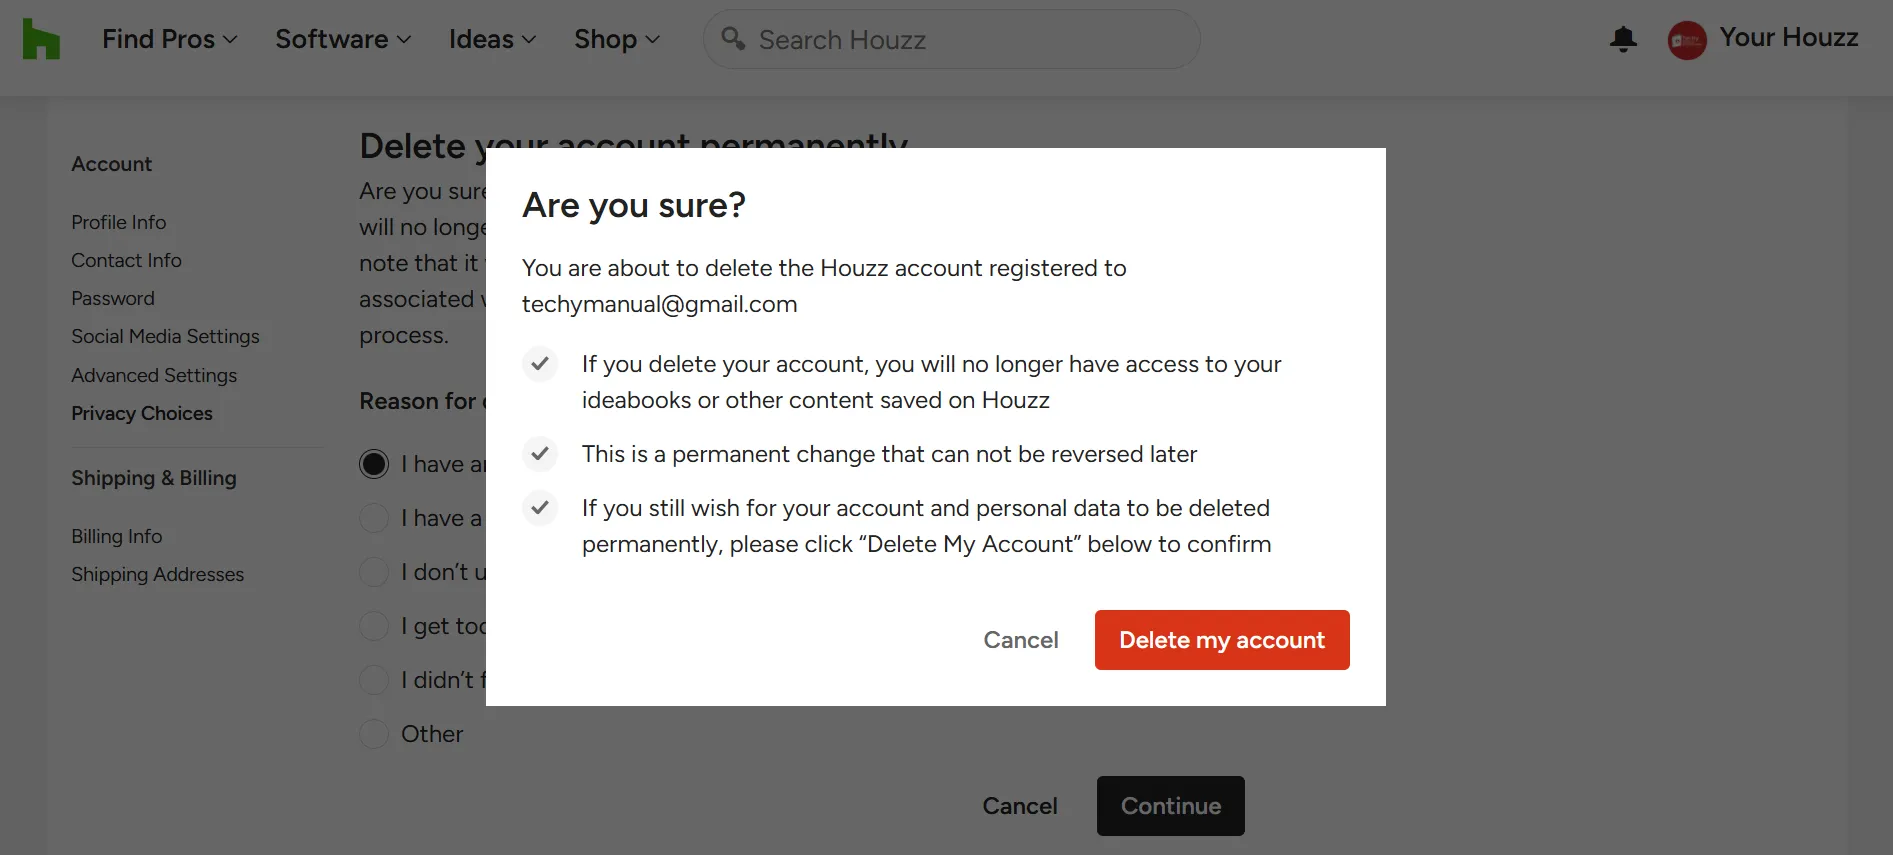Open the Software dropdown
1893x855 pixels.
342,39
